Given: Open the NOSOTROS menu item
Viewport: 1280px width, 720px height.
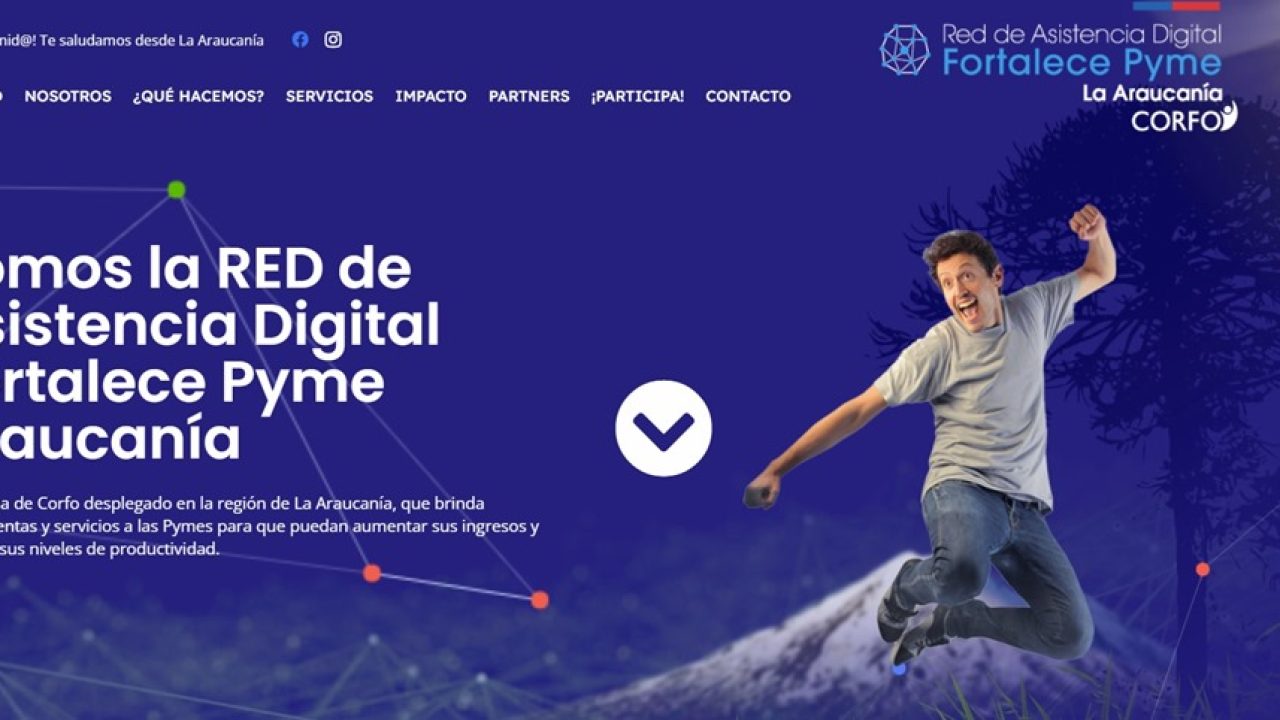Looking at the screenshot, I should 68,96.
